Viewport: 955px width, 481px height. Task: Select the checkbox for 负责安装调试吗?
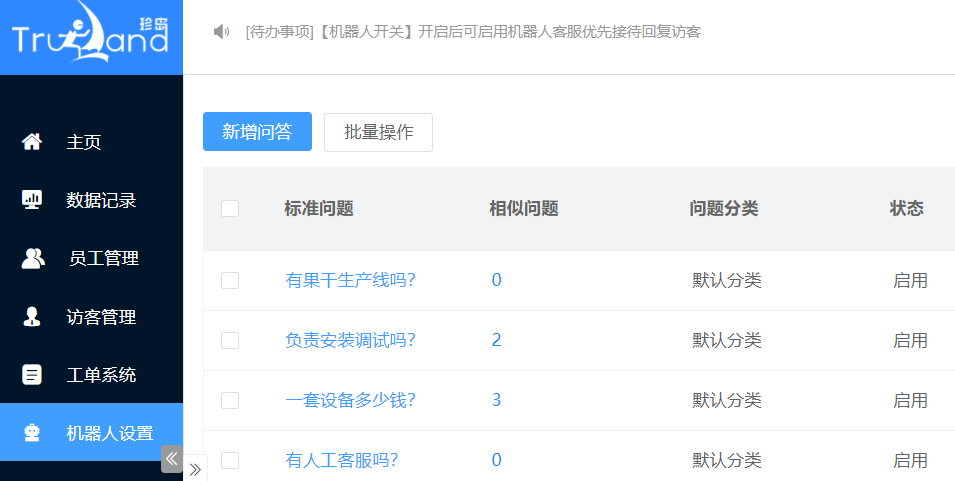coord(230,340)
